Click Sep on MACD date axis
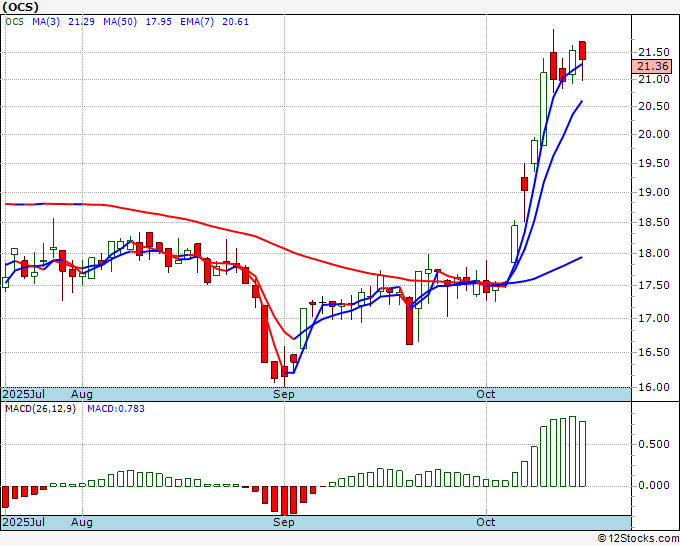 pyautogui.click(x=284, y=522)
